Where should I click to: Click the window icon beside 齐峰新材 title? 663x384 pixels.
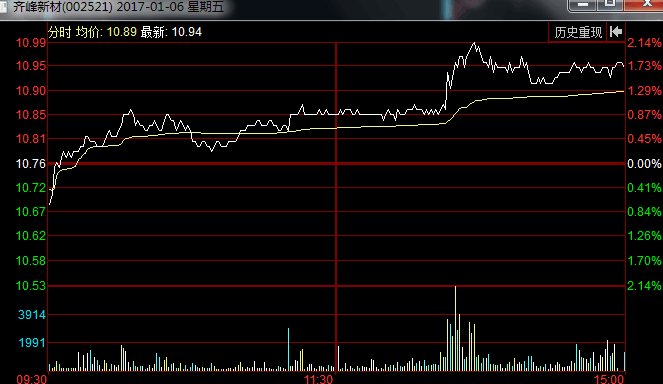(x=3, y=7)
